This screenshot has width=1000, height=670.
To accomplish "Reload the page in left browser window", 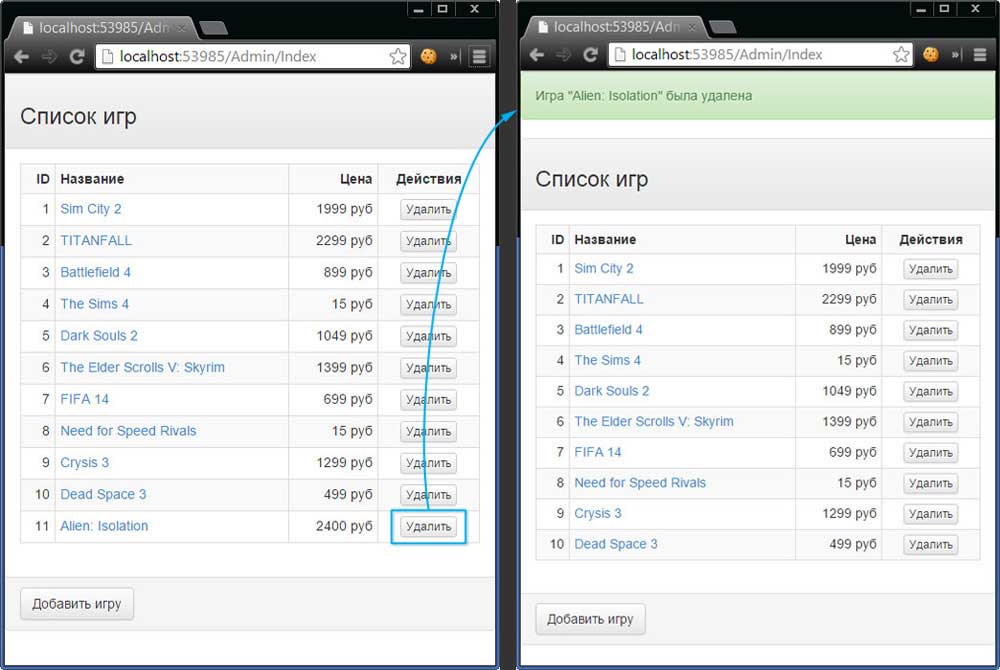I will point(77,57).
